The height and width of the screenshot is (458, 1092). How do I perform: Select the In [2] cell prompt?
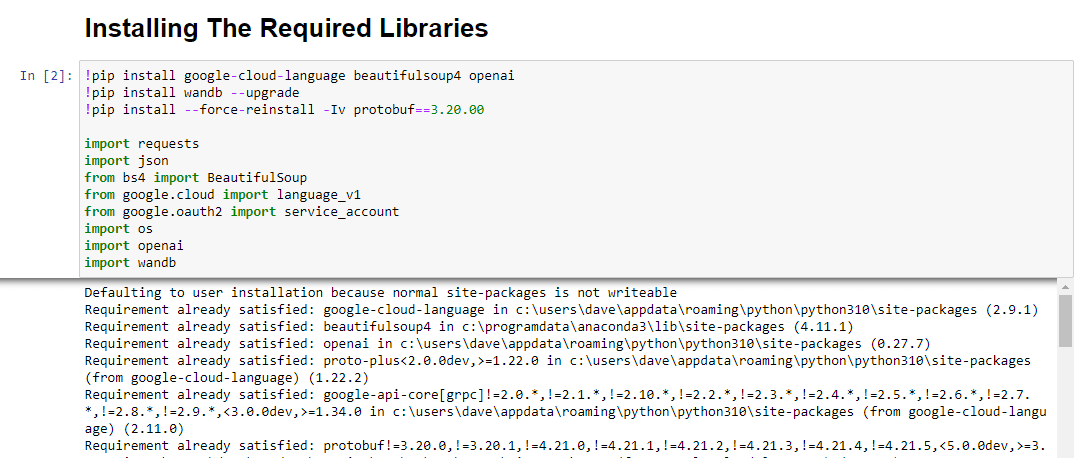click(46, 76)
